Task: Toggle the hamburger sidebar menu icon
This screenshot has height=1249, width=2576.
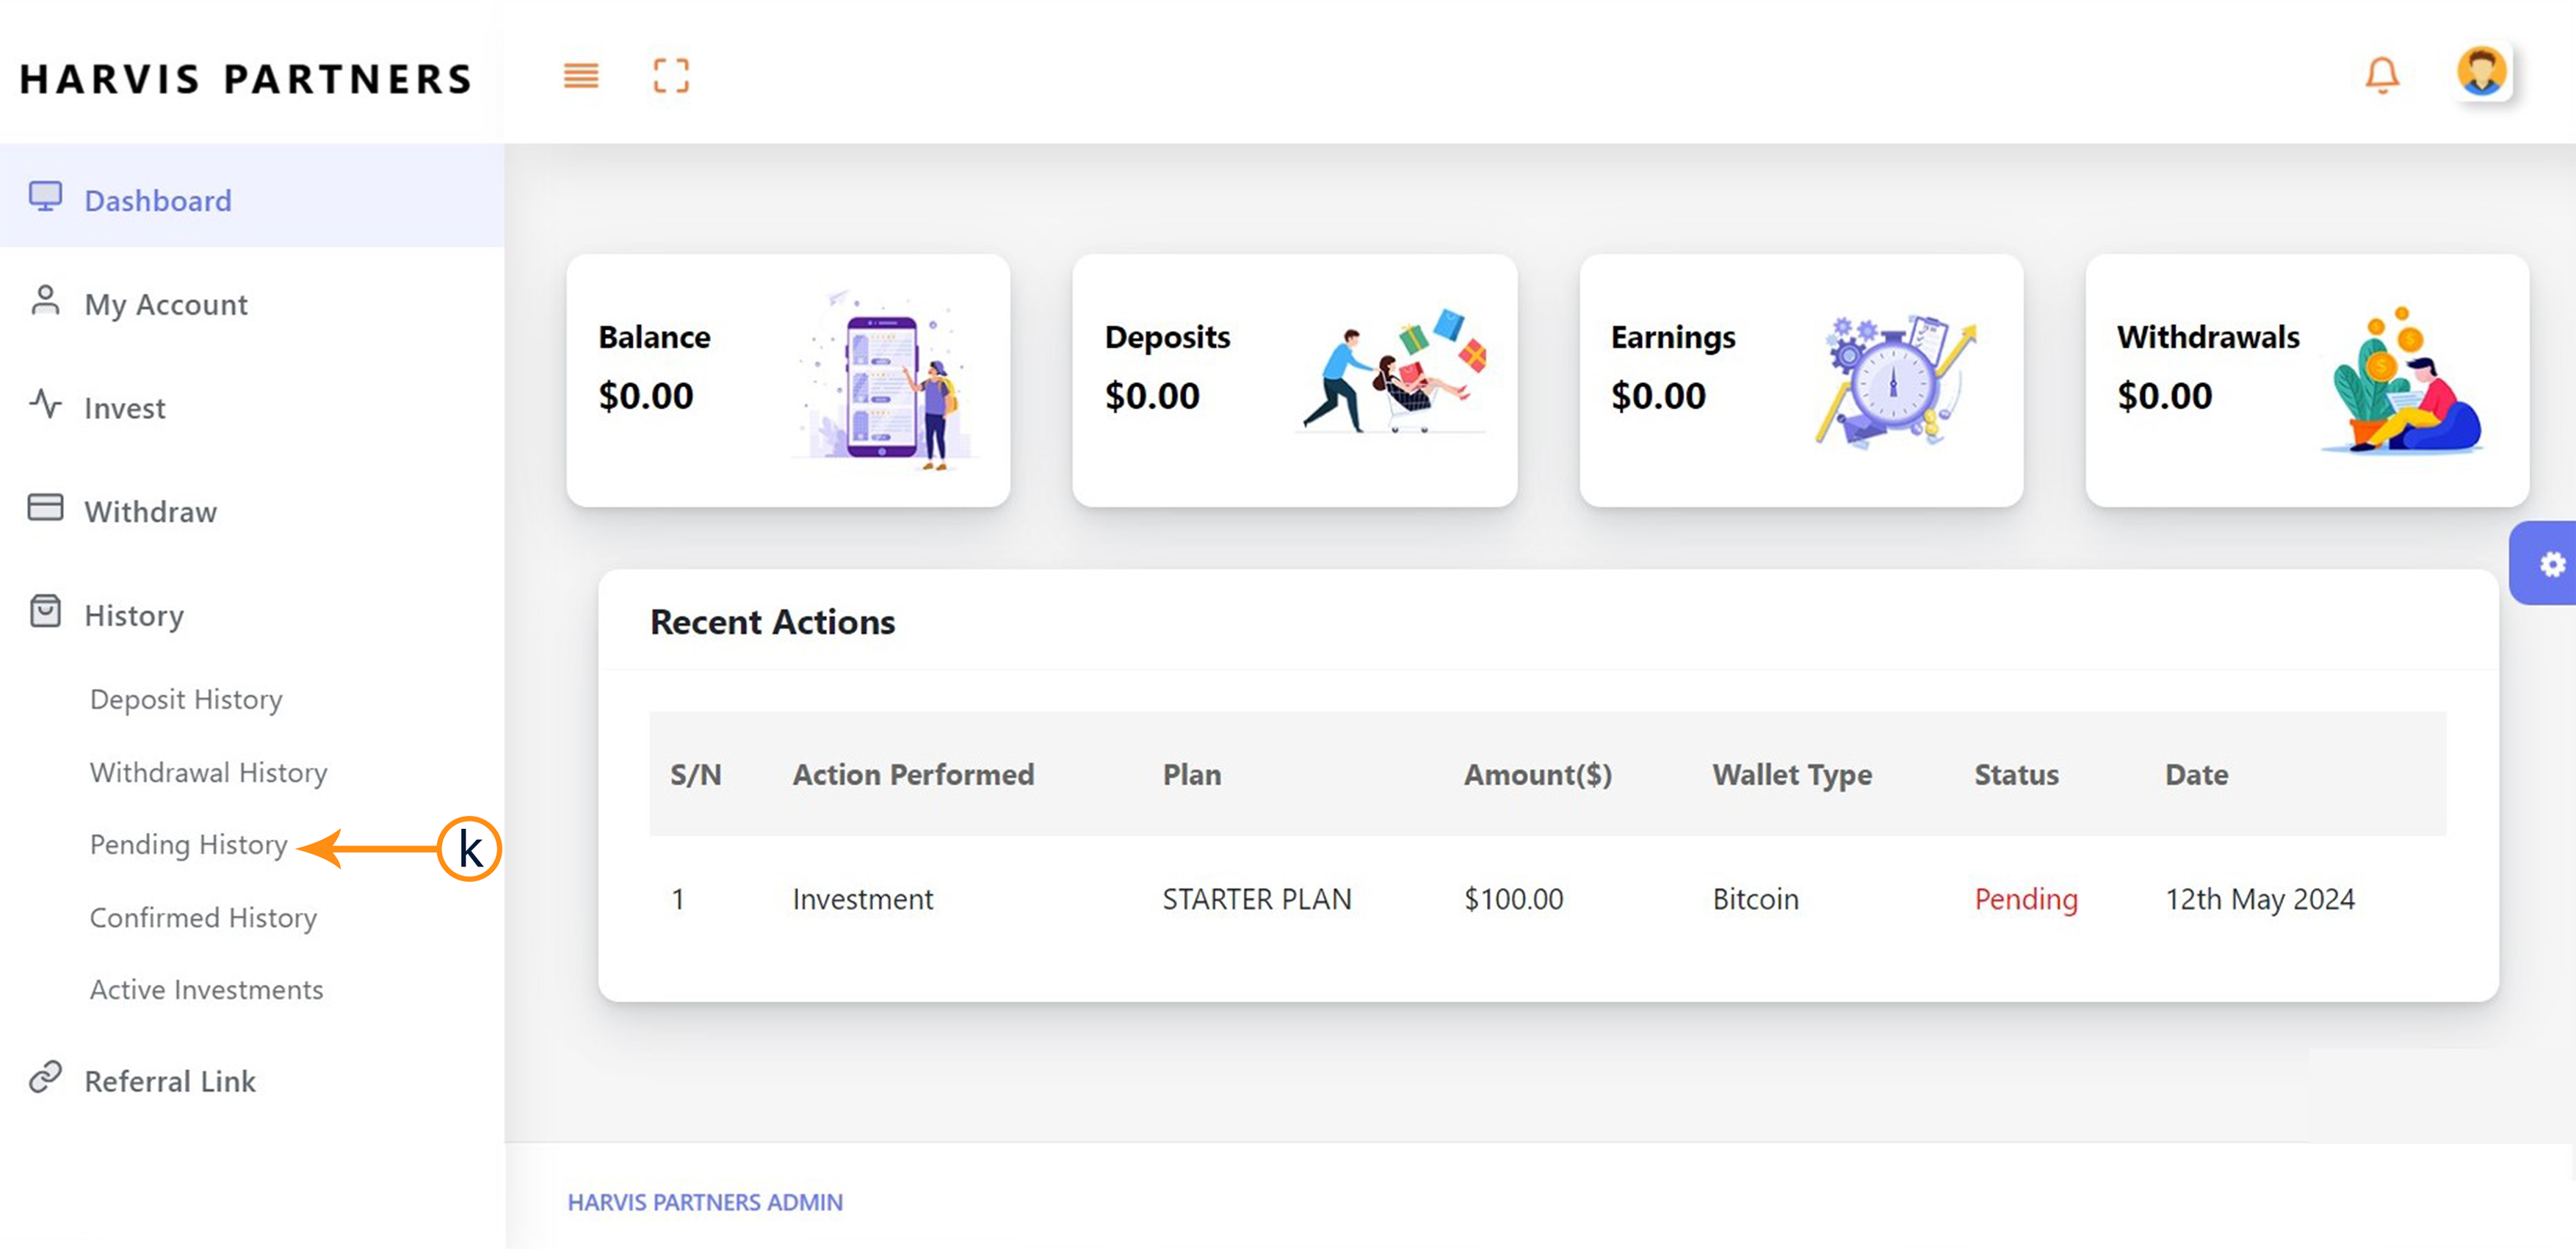Action: point(580,76)
